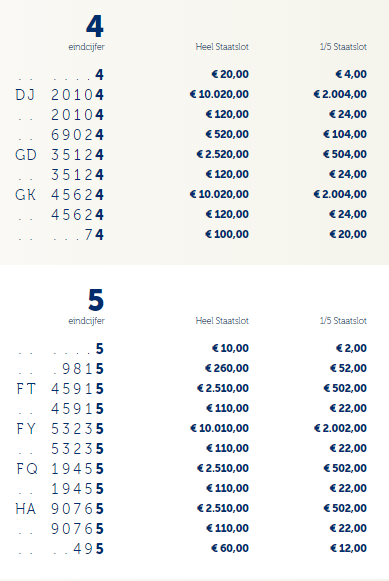Image resolution: width=389 pixels, height=581 pixels.
Task: Click 1/5 Staatslot column header in section 5
Action: [x=343, y=321]
